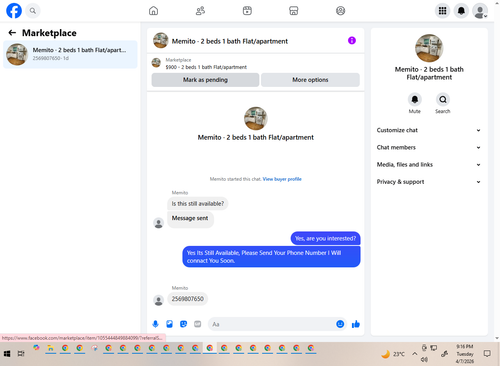Go back with the Marketplace arrow

[12, 33]
